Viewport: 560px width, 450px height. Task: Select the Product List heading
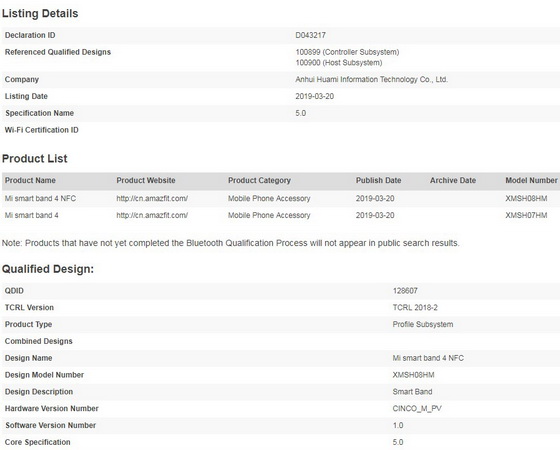click(x=35, y=158)
